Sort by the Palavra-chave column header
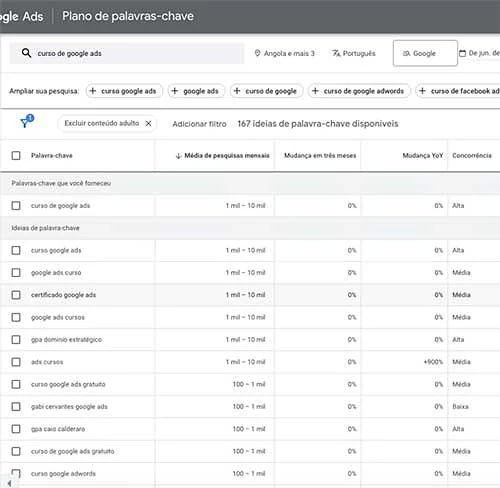The image size is (500, 488). tap(52, 156)
